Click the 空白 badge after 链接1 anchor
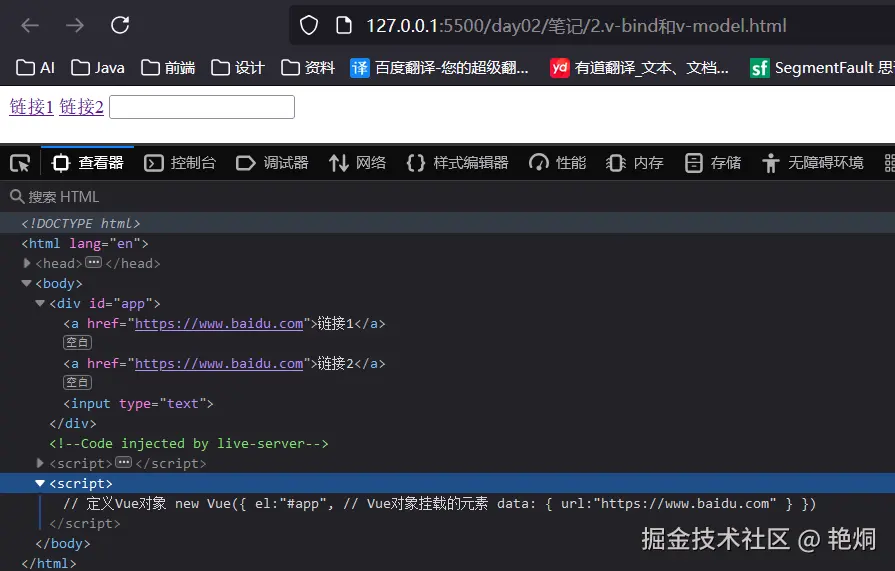 [77, 343]
